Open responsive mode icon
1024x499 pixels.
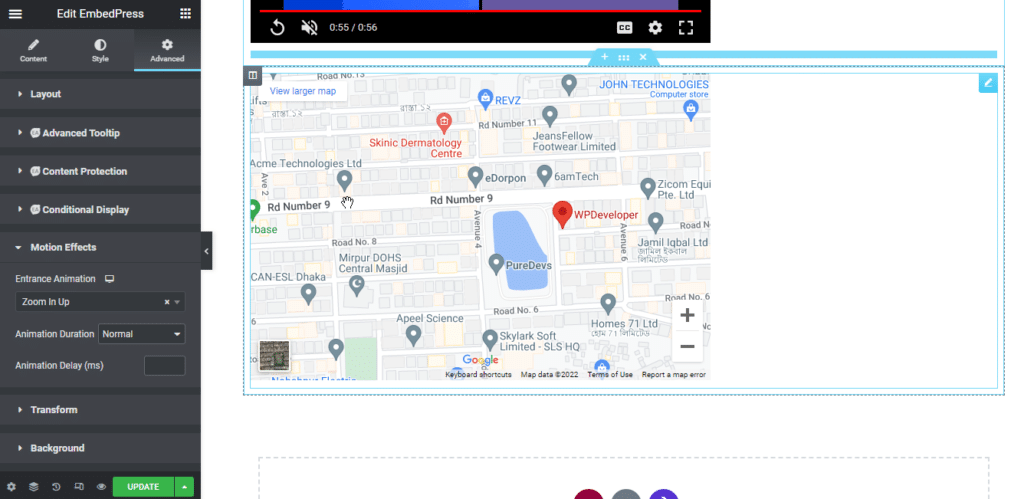79,487
